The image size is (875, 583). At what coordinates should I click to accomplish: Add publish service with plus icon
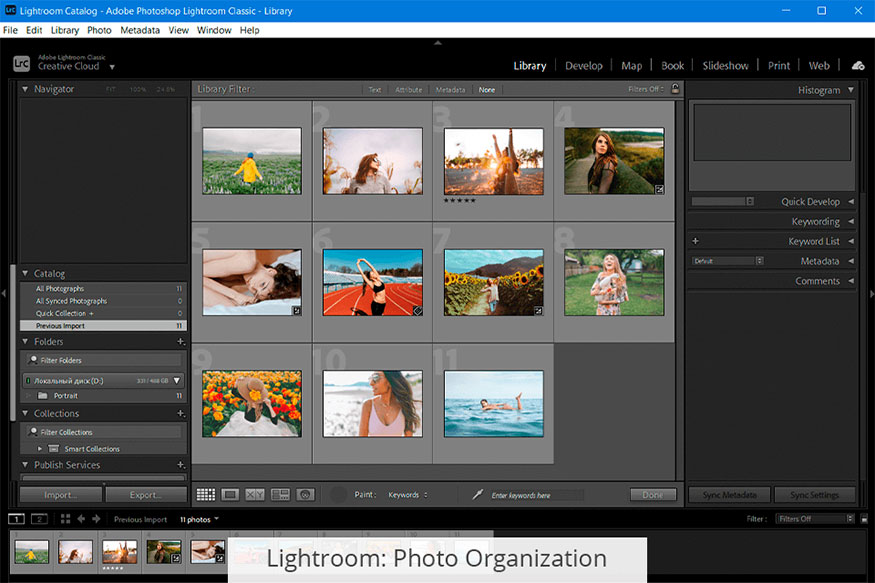(x=180, y=465)
